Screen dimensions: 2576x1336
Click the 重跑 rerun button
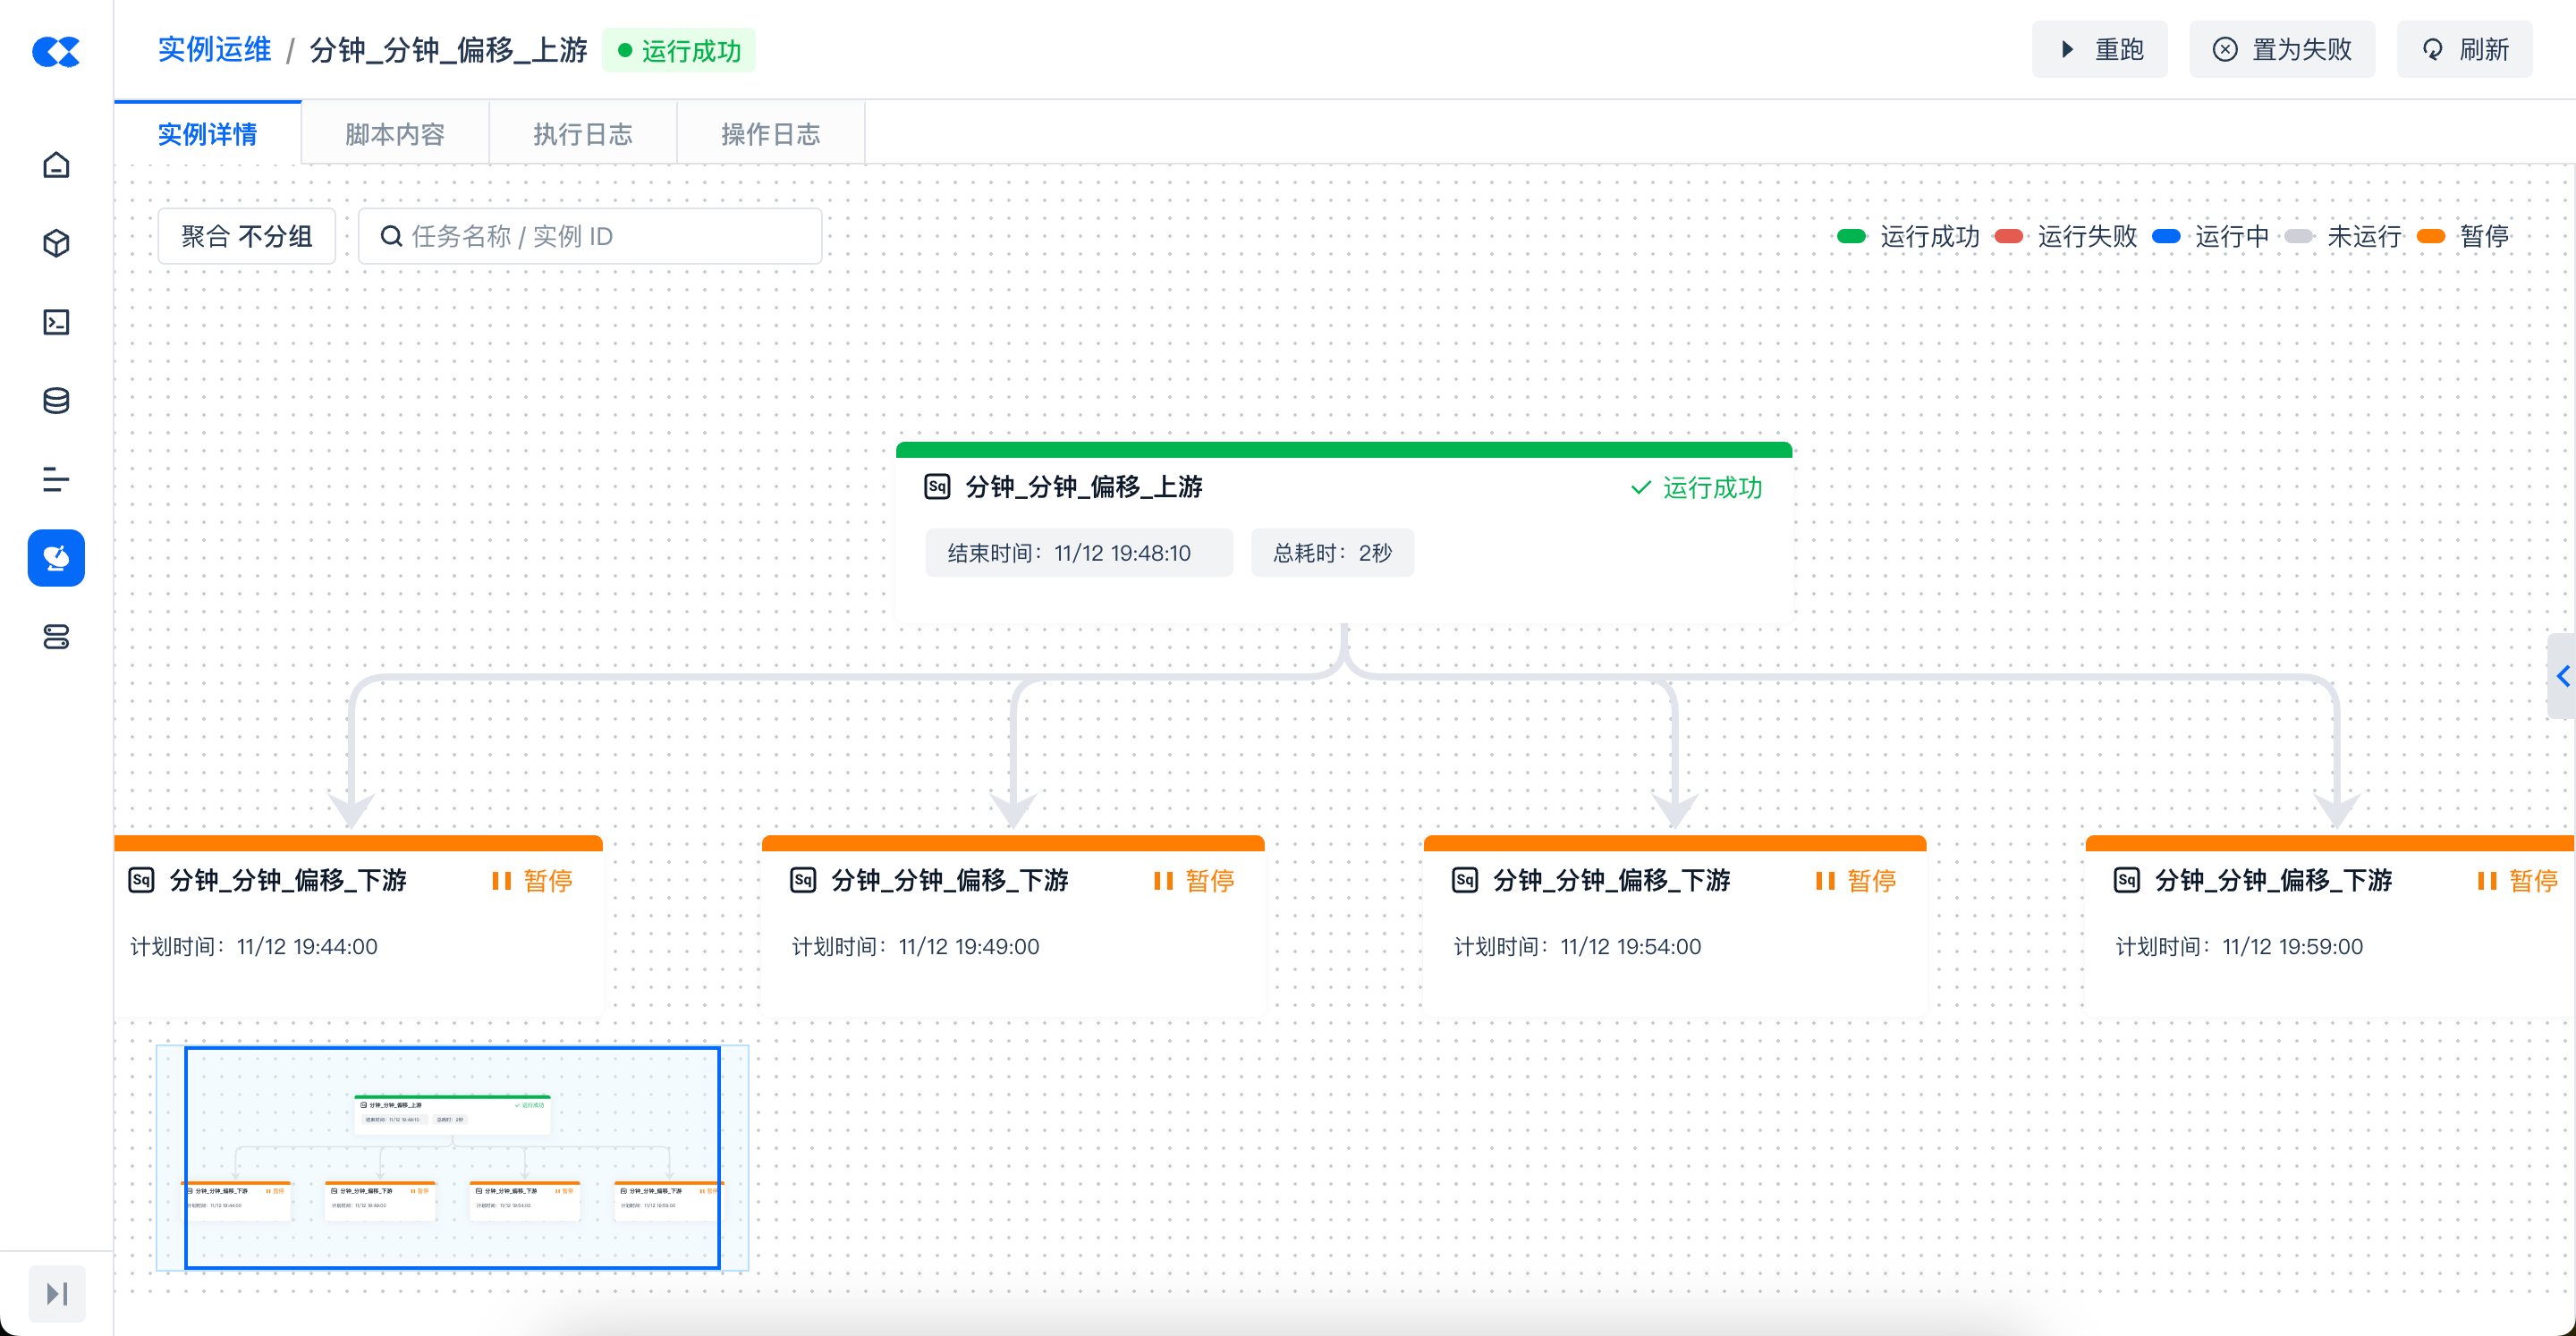pyautogui.click(x=2099, y=49)
